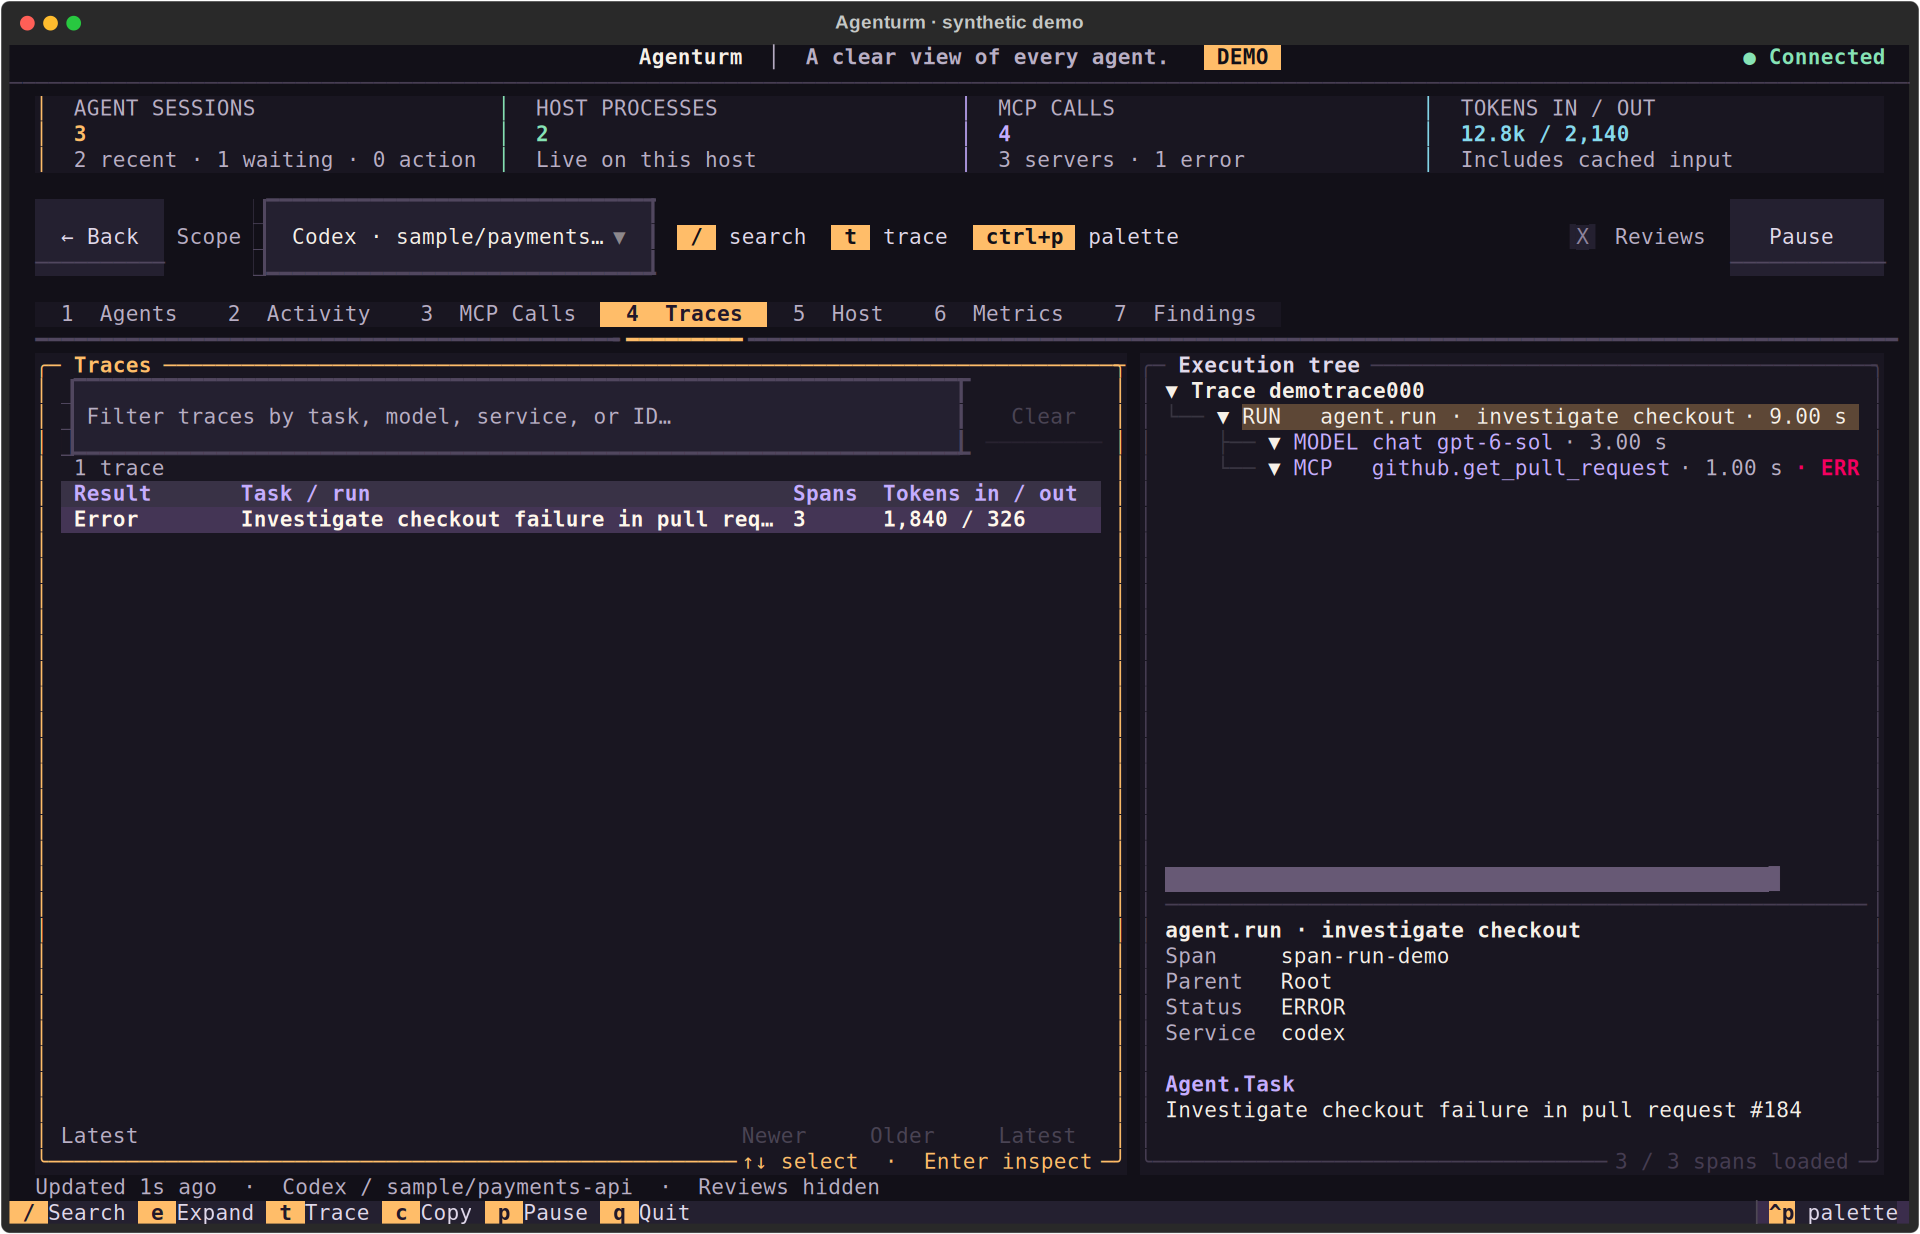Click the 'ctrl+p' palette shortcut badge
Viewport: 1920px width, 1234px height.
click(x=1024, y=237)
